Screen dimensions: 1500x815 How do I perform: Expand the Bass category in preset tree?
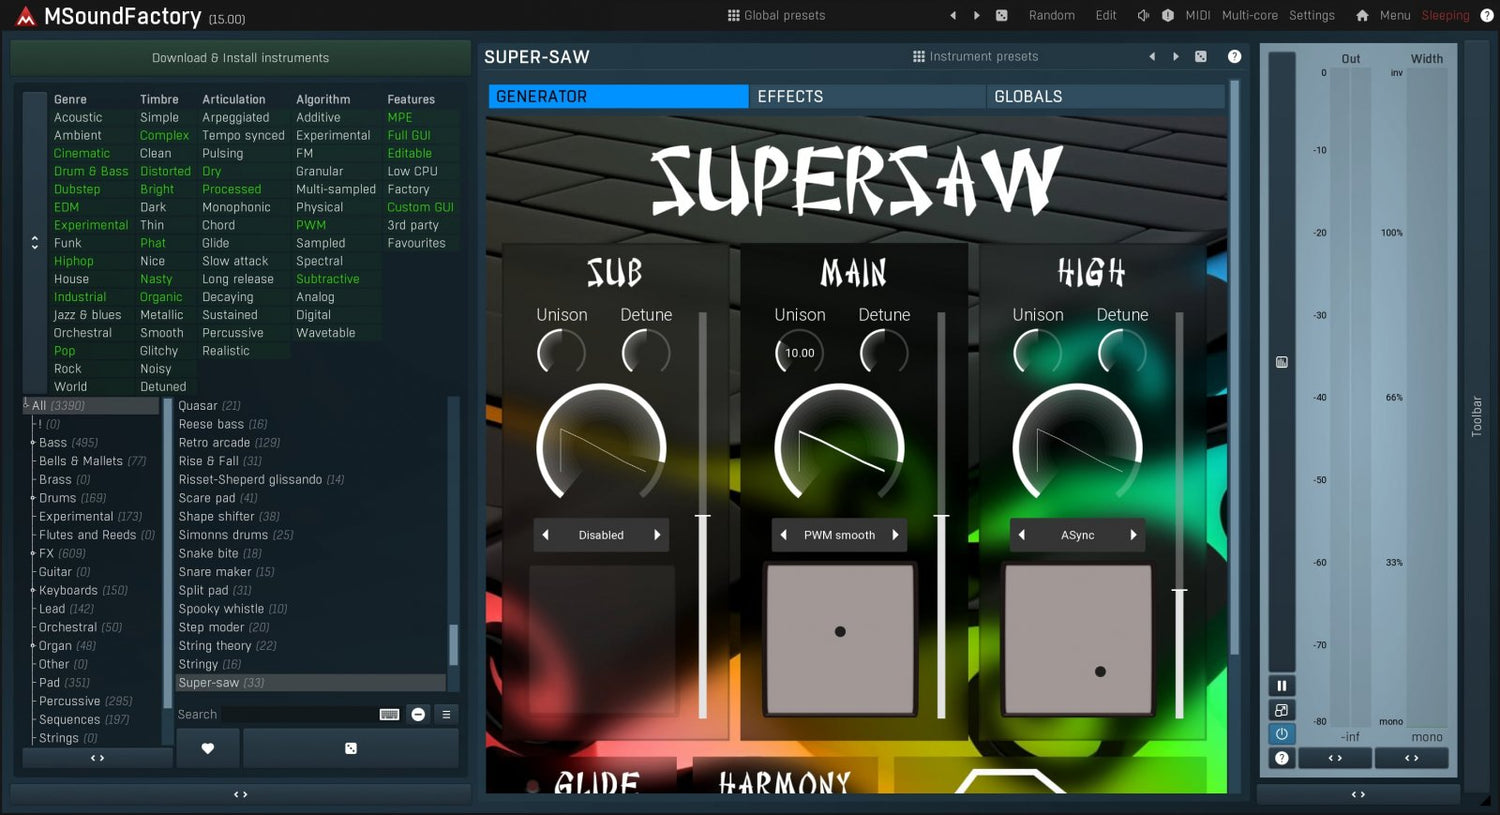point(33,442)
